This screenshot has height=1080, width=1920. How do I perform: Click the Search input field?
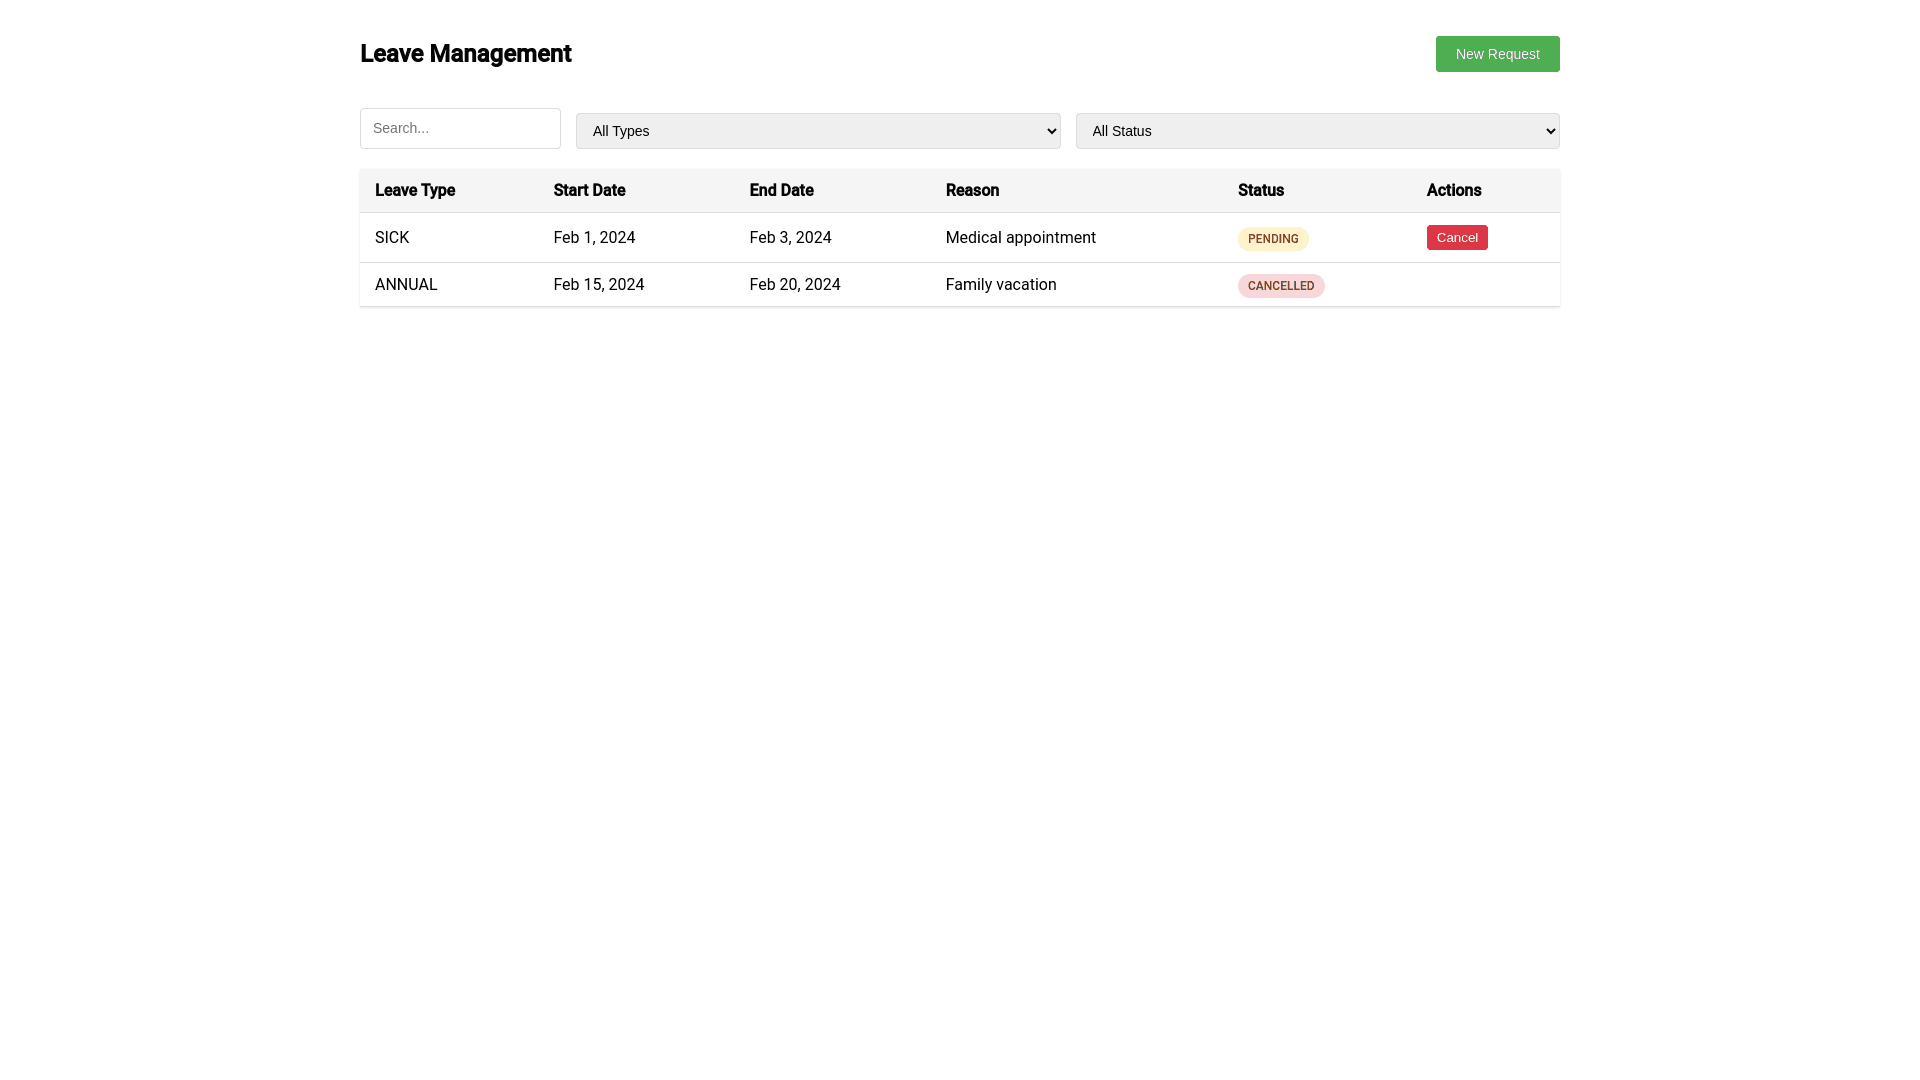[x=460, y=128]
